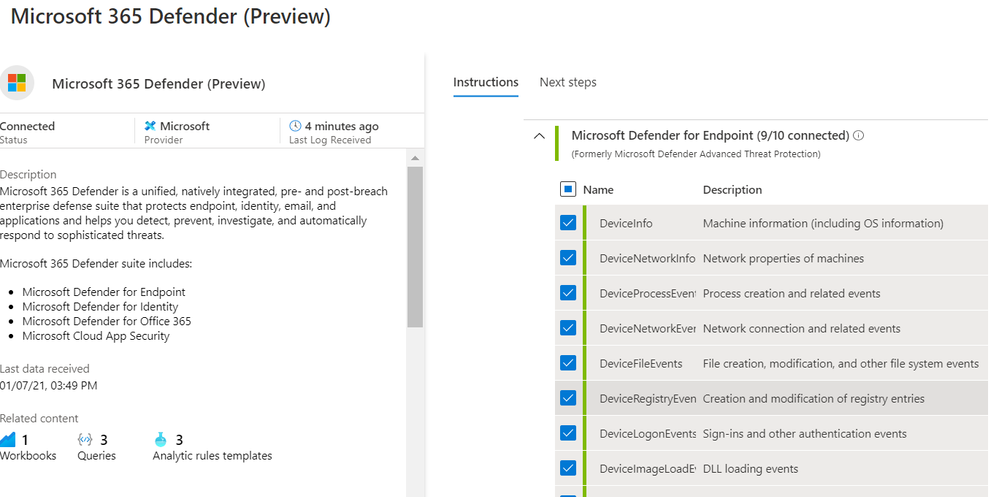
Task: Collapse the Microsoft Defender for Endpoint section
Action: tap(540, 136)
